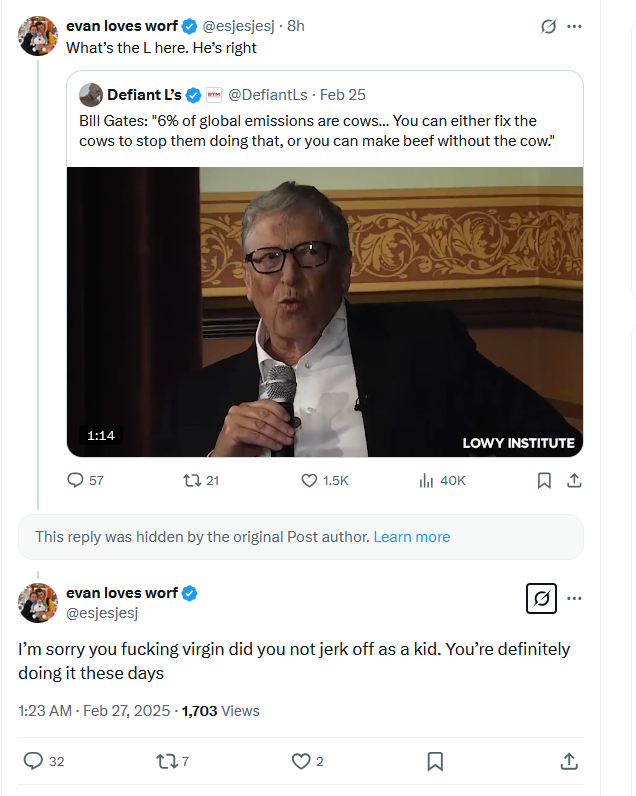Click the boxed Grok icon on reply
This screenshot has width=636, height=796.
click(541, 599)
